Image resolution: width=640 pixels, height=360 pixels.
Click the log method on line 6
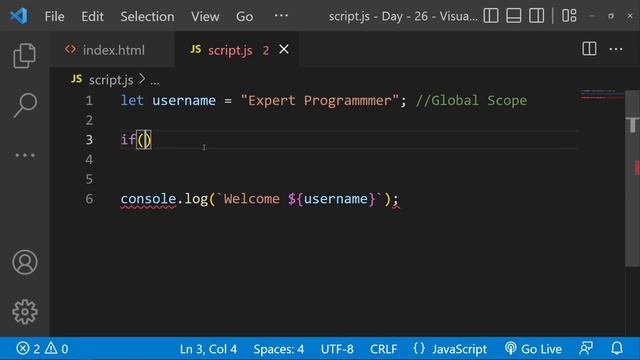click(196, 199)
